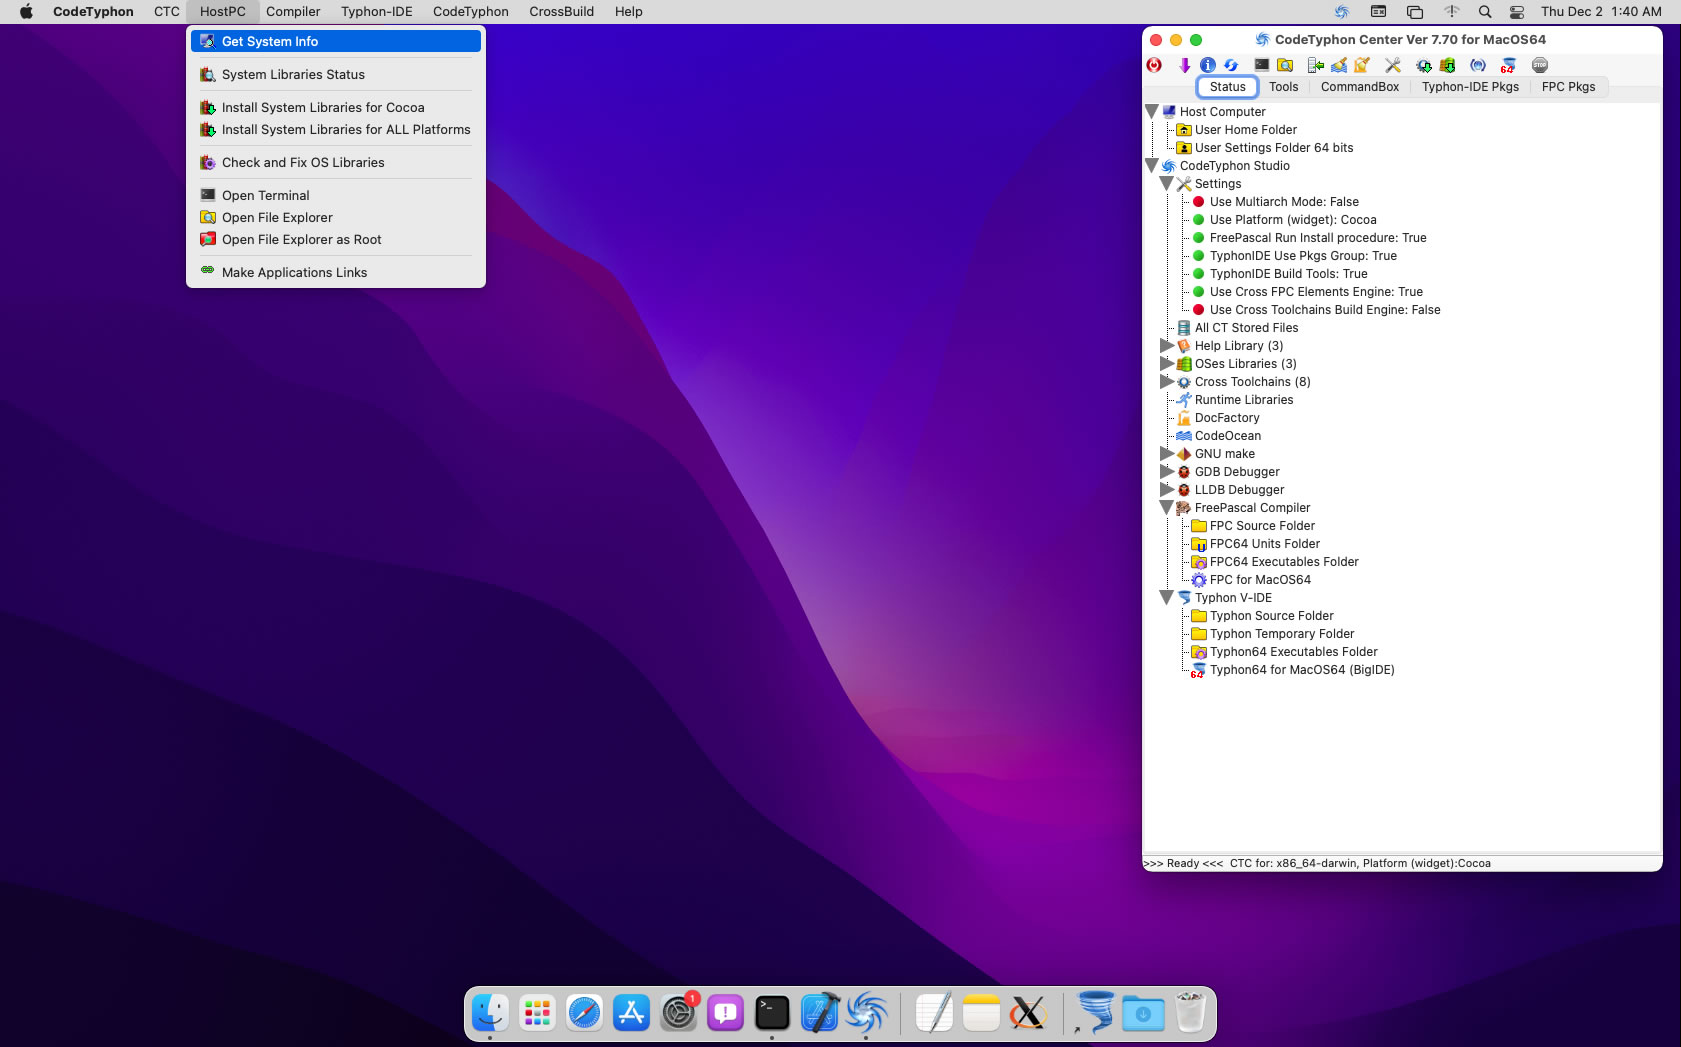The height and width of the screenshot is (1047, 1681).
Task: Collapse the Host Computer tree node
Action: [1152, 111]
